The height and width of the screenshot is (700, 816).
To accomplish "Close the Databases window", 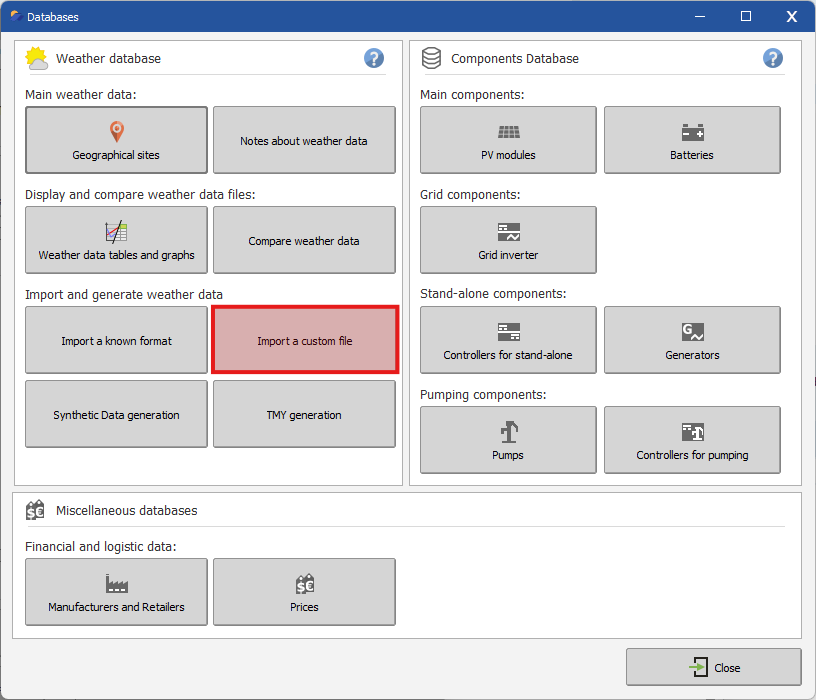I will click(714, 667).
